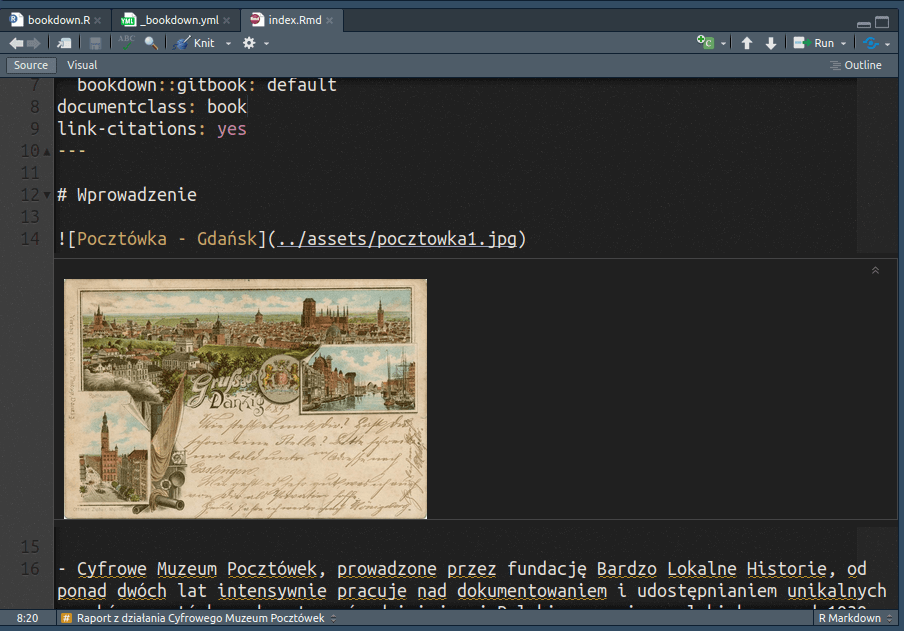Insert a new code chunk
The width and height of the screenshot is (904, 631).
tap(705, 42)
